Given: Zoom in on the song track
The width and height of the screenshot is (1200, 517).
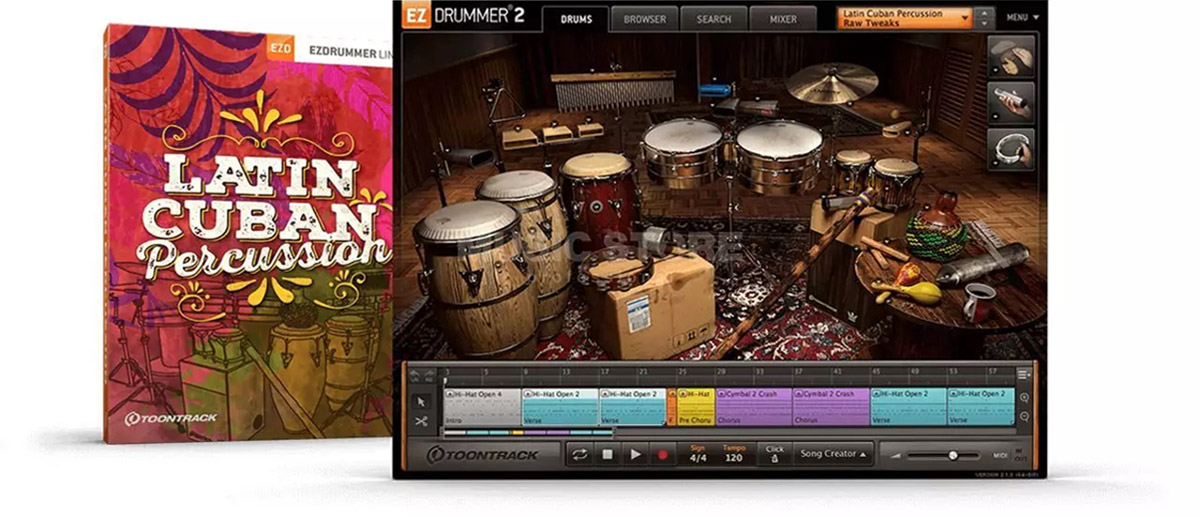Looking at the screenshot, I should (1025, 398).
